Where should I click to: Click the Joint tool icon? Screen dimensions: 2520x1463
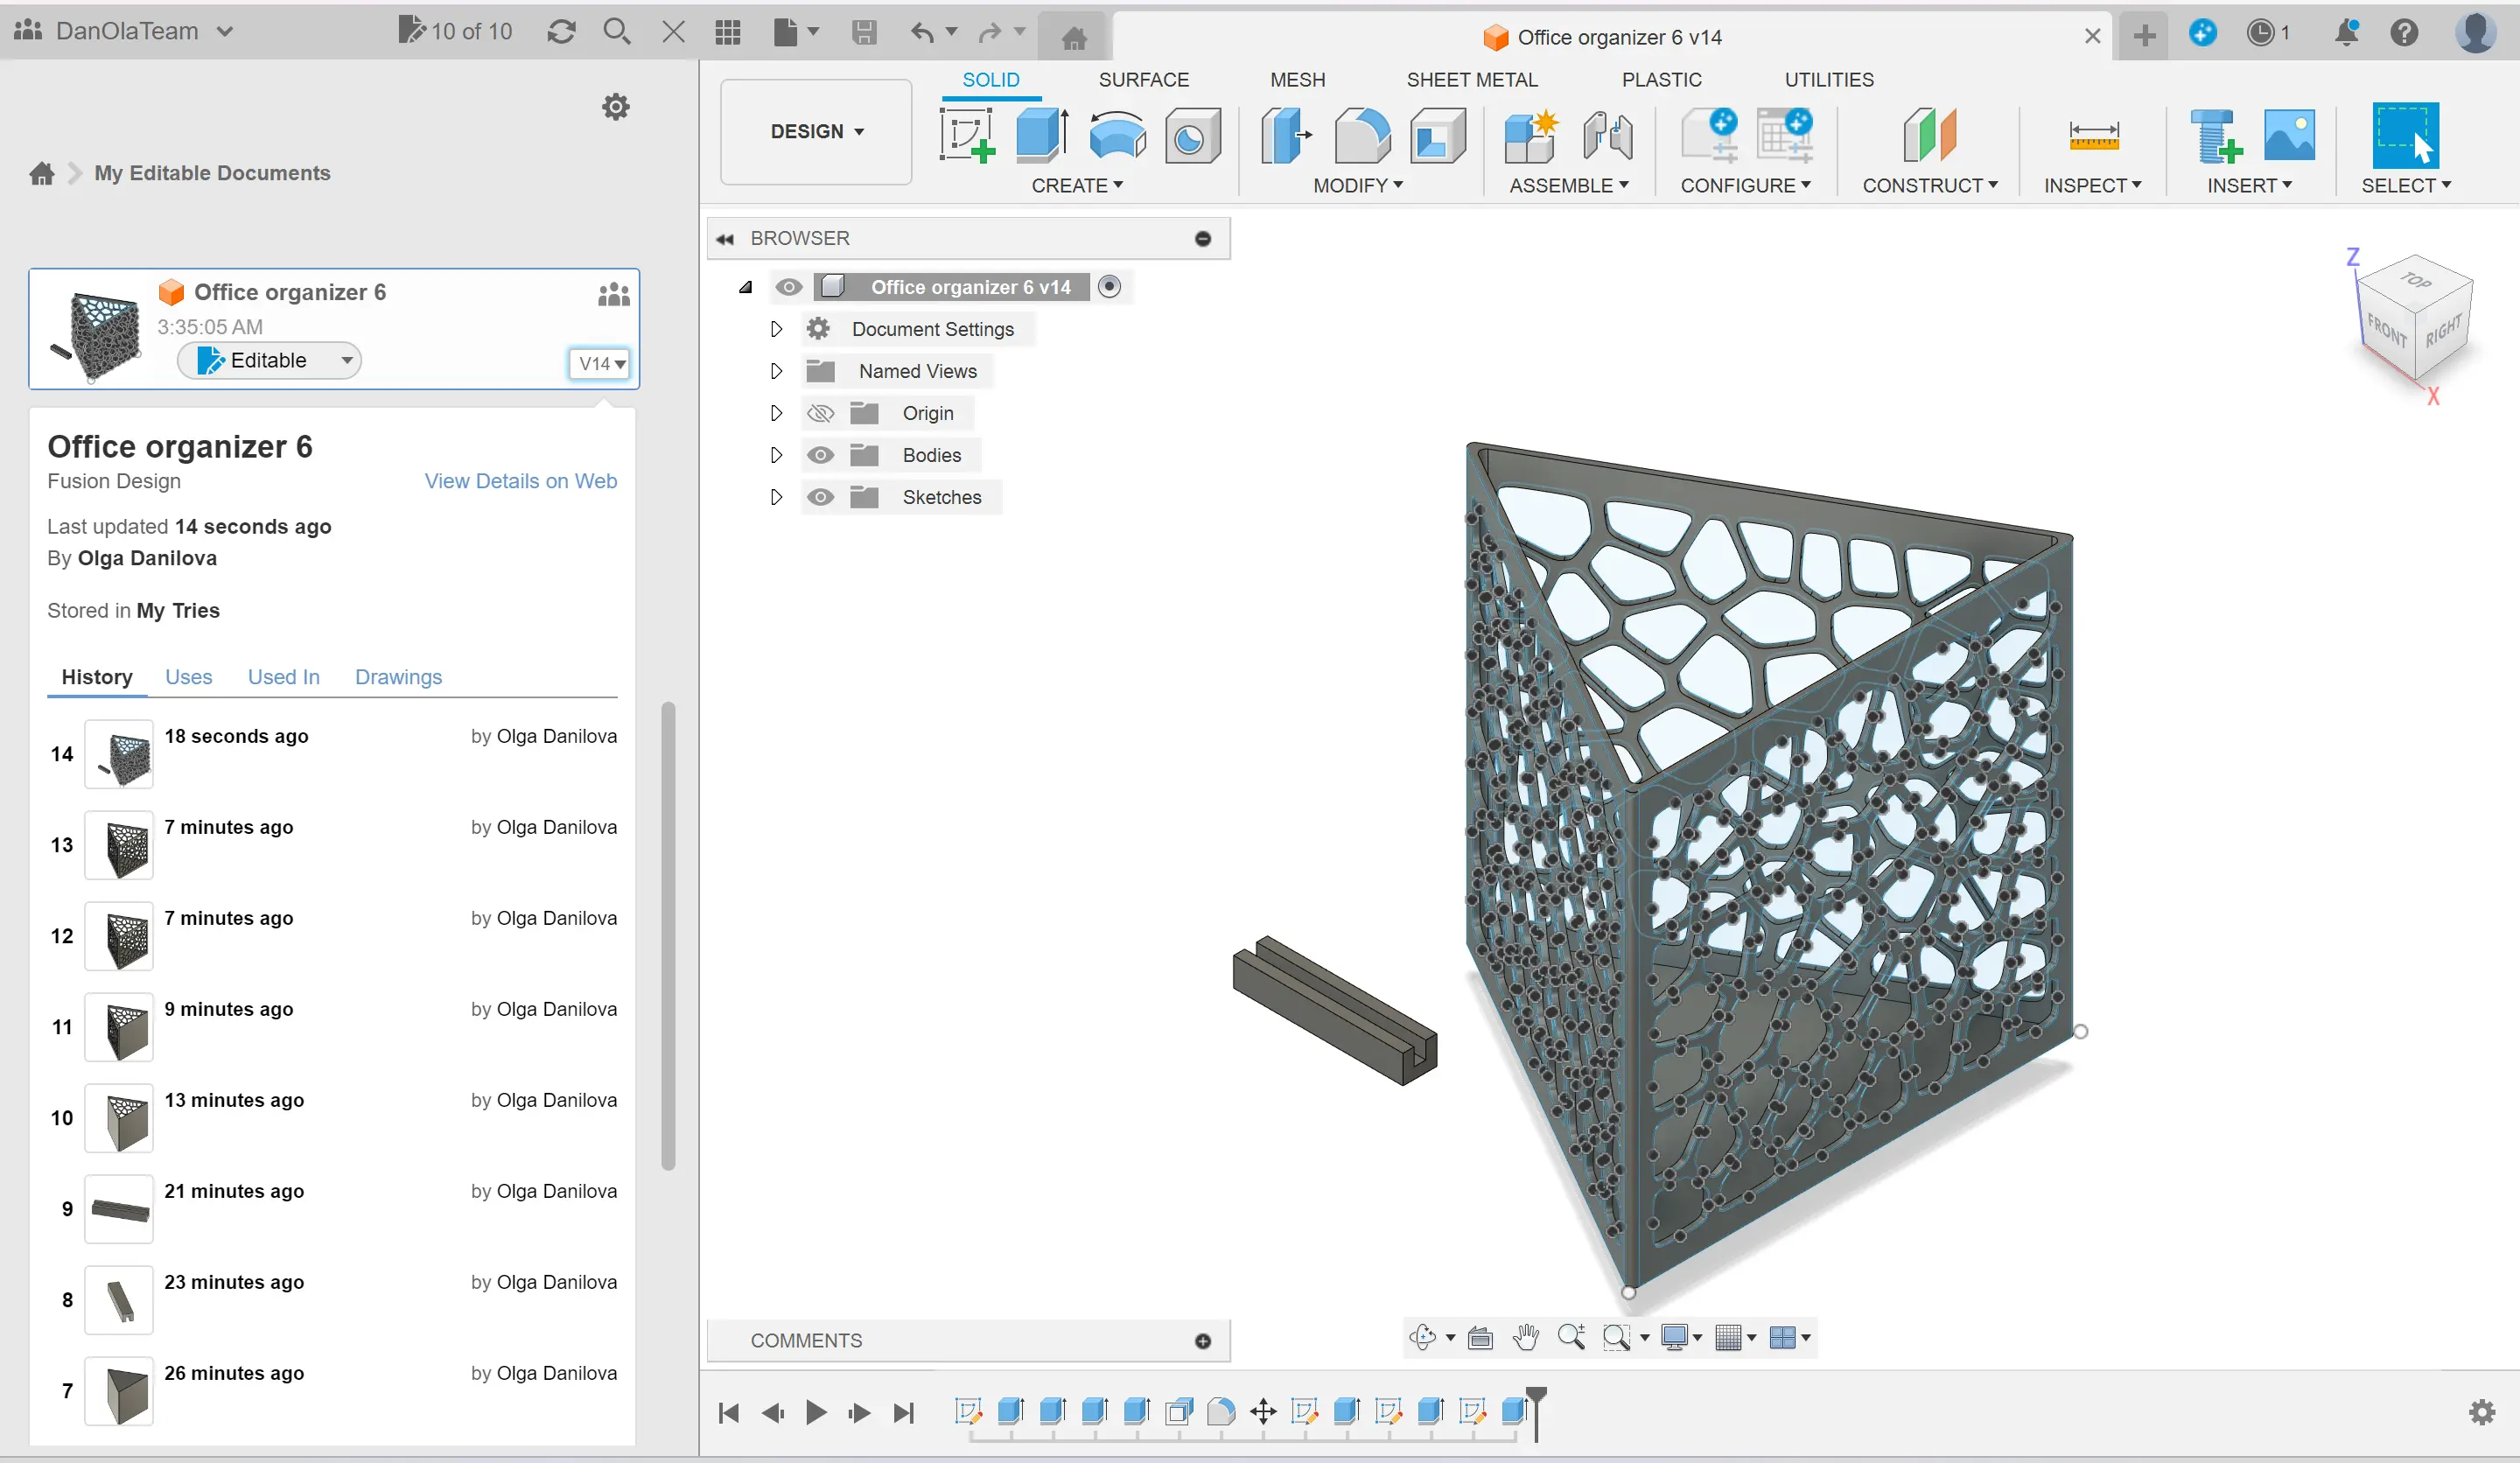[x=1608, y=134]
